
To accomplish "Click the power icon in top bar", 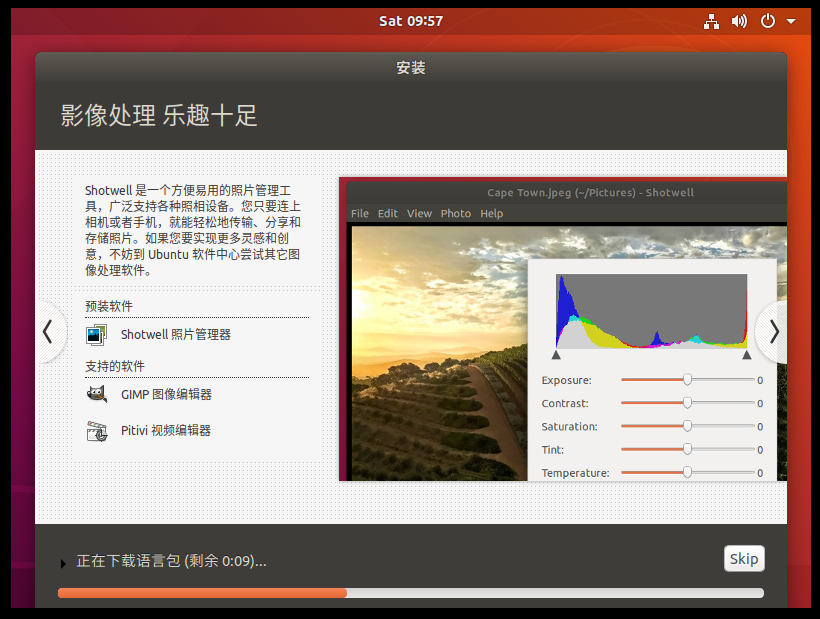I will pos(768,21).
